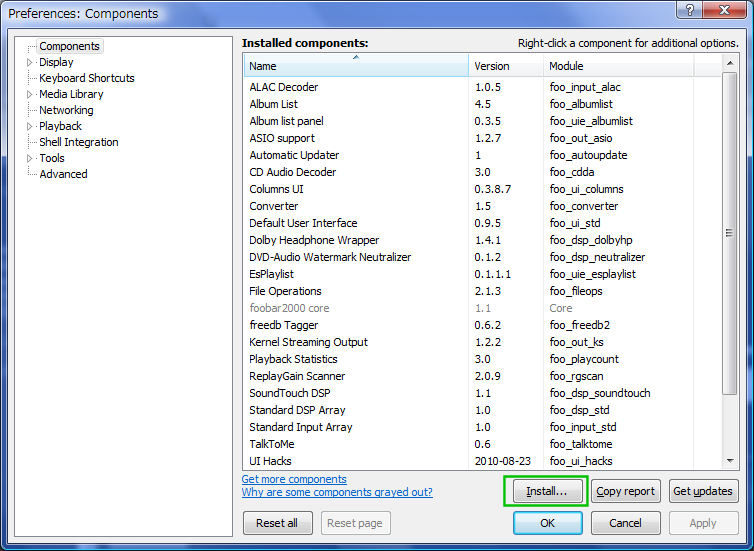Click the Reset all button
This screenshot has height=551, width=754.
(277, 523)
